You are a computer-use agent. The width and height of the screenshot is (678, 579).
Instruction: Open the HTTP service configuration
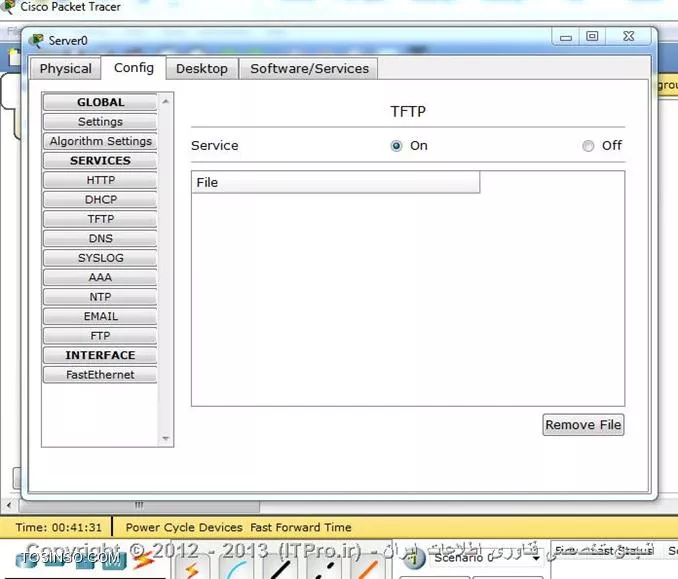click(x=100, y=180)
